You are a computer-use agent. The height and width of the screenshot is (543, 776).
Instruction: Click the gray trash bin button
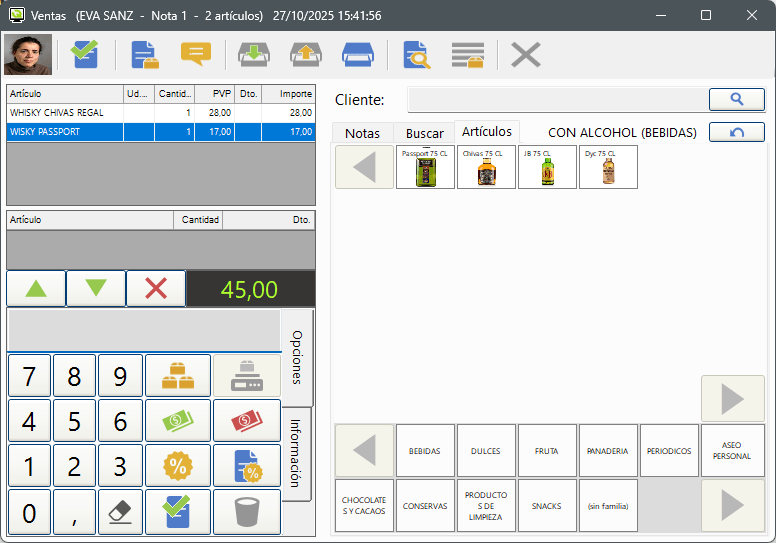click(x=246, y=511)
